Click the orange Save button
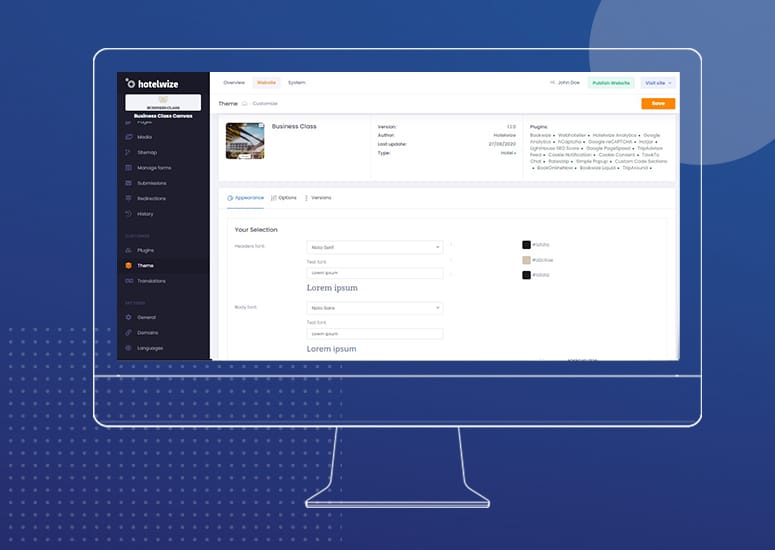This screenshot has height=550, width=775. click(657, 103)
